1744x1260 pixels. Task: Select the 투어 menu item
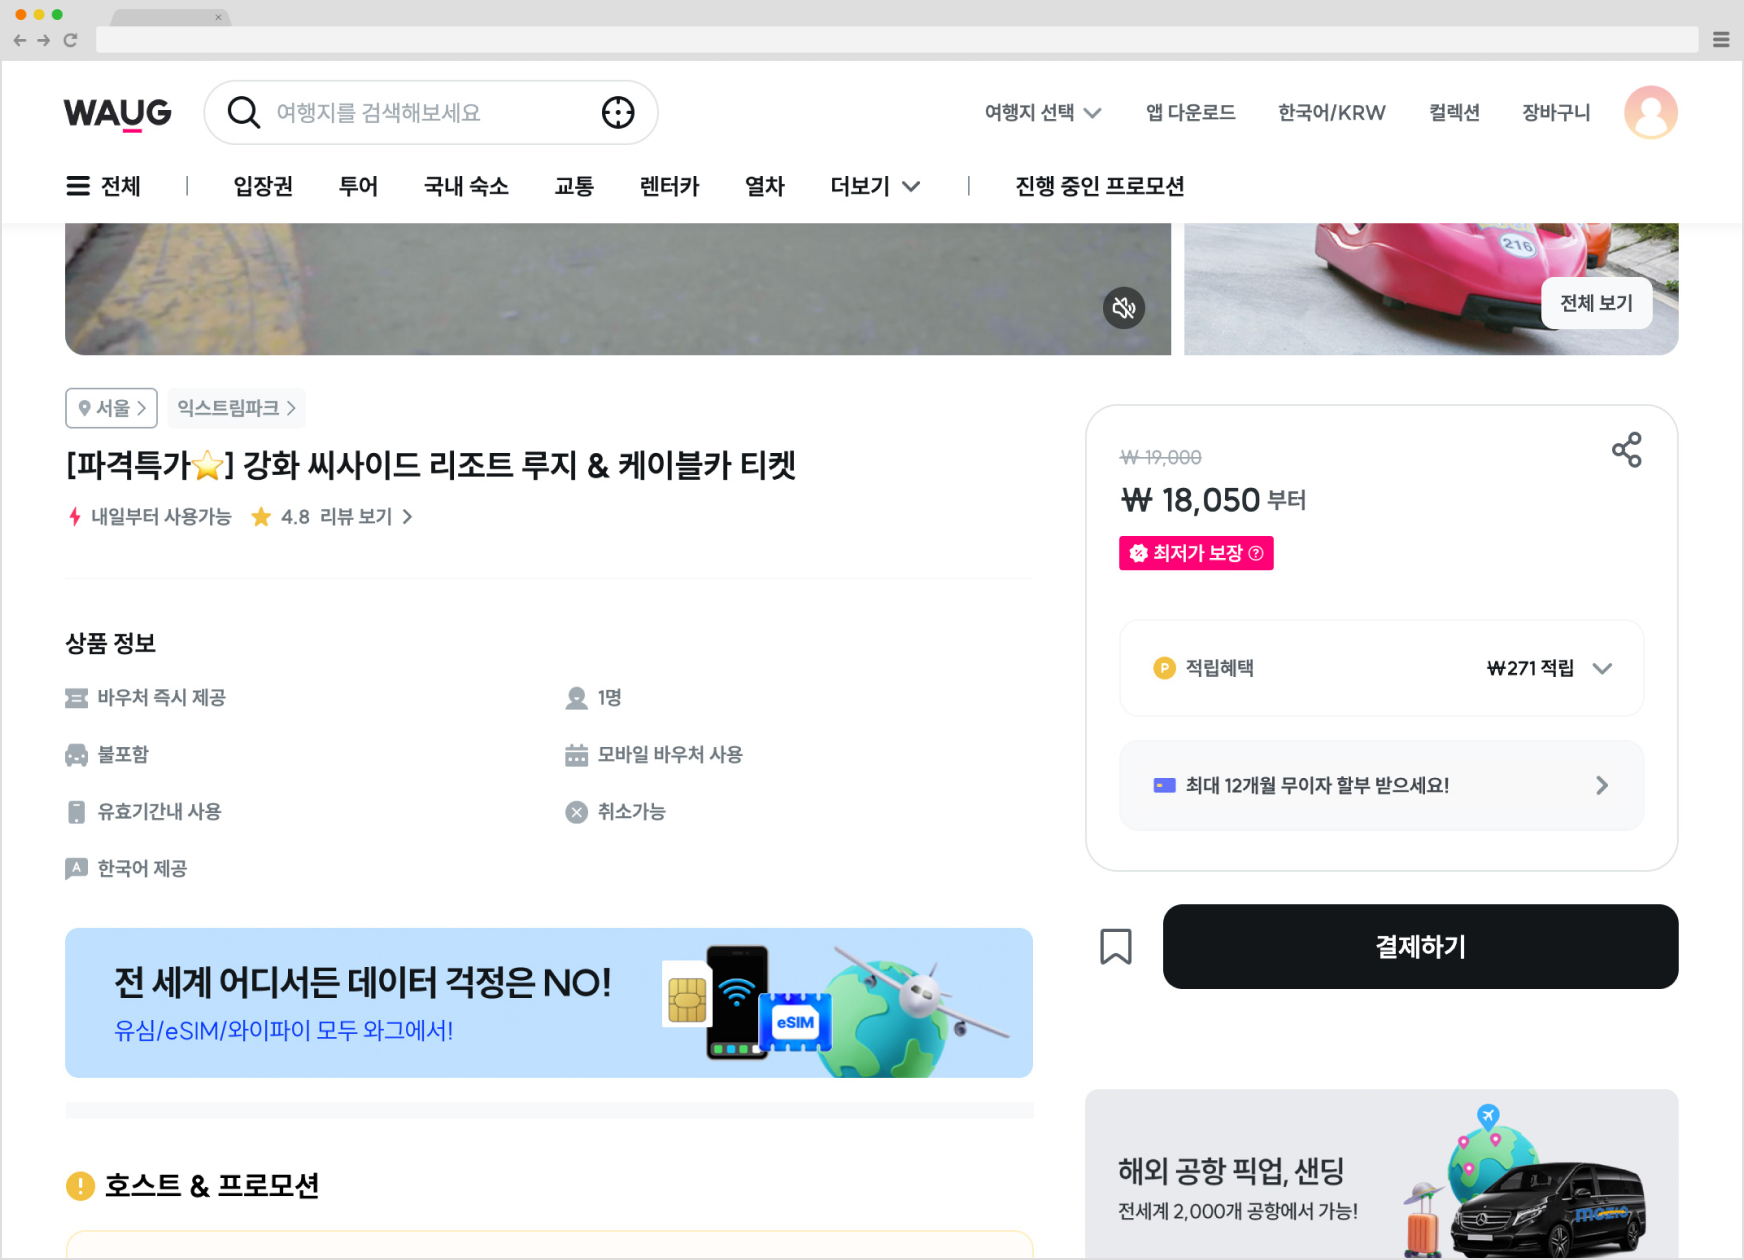pos(358,186)
